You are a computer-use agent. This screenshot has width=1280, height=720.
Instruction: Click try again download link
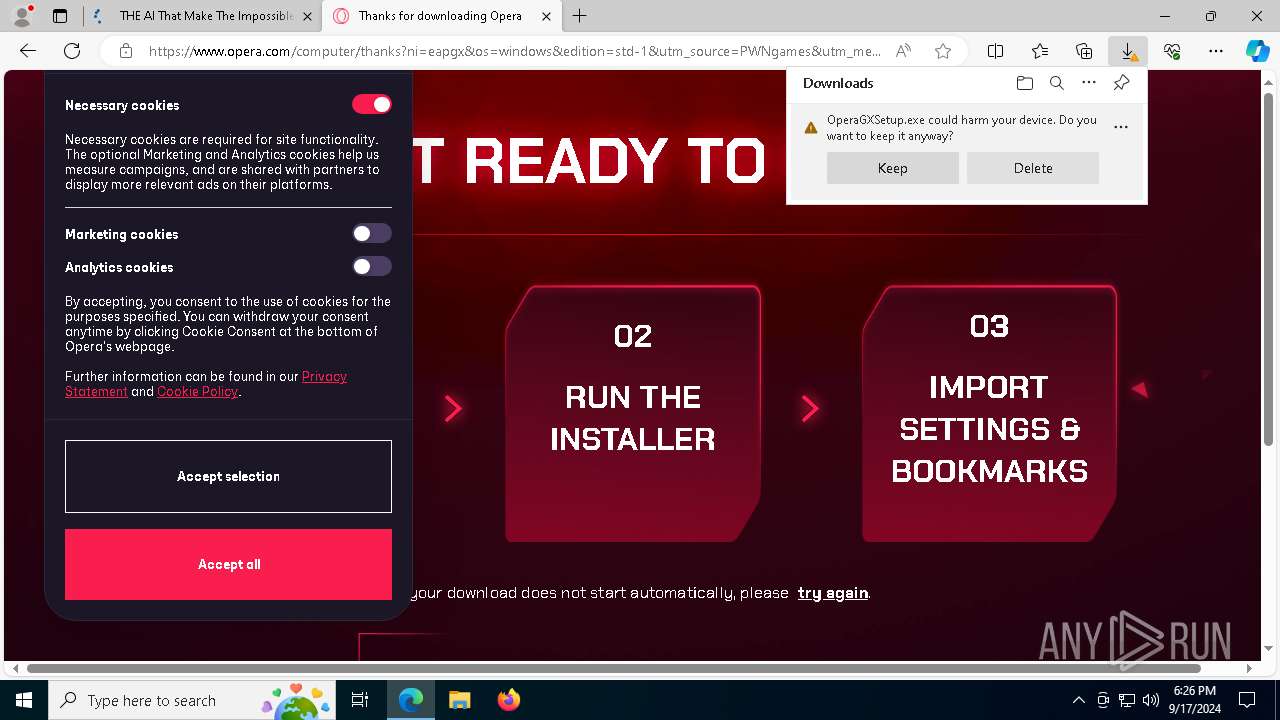pyautogui.click(x=833, y=593)
